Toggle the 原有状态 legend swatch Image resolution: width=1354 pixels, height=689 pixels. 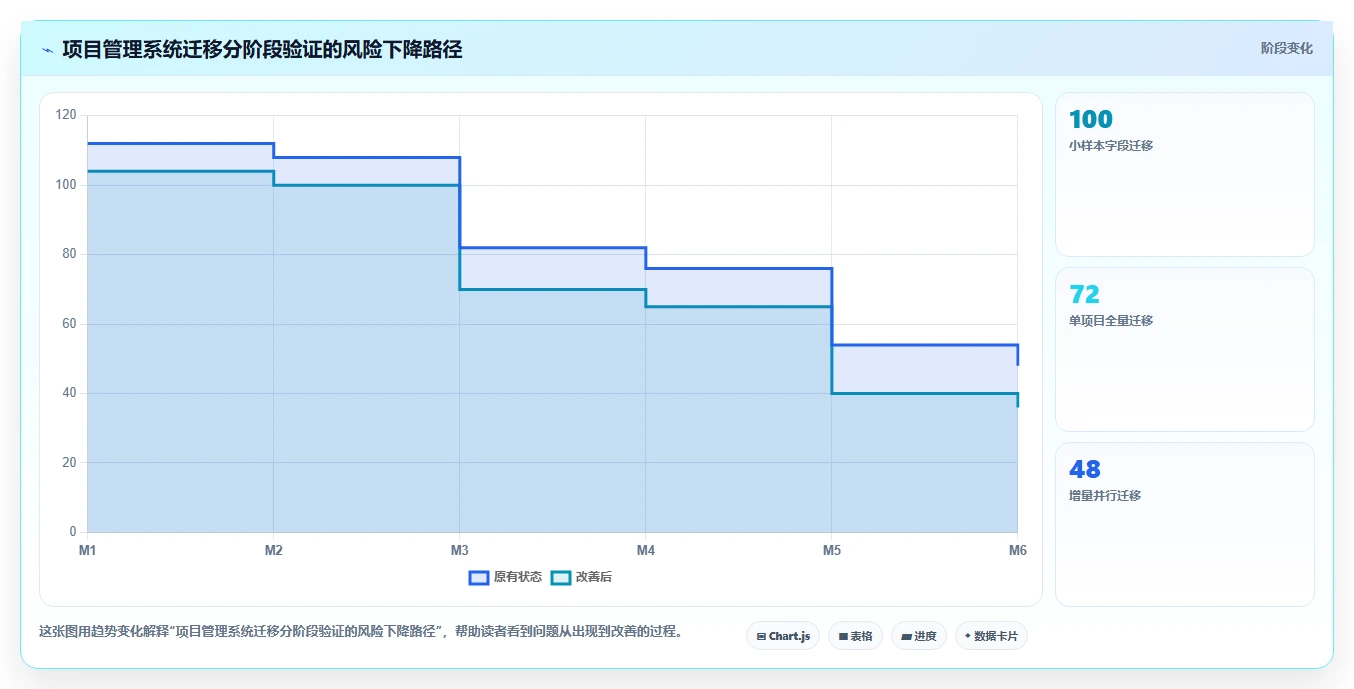pyautogui.click(x=479, y=577)
